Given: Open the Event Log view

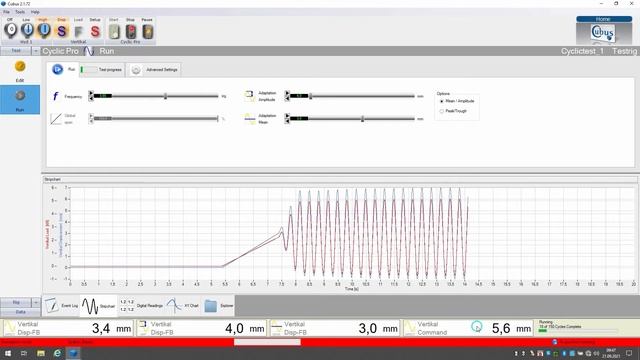Looking at the screenshot, I should point(61,306).
